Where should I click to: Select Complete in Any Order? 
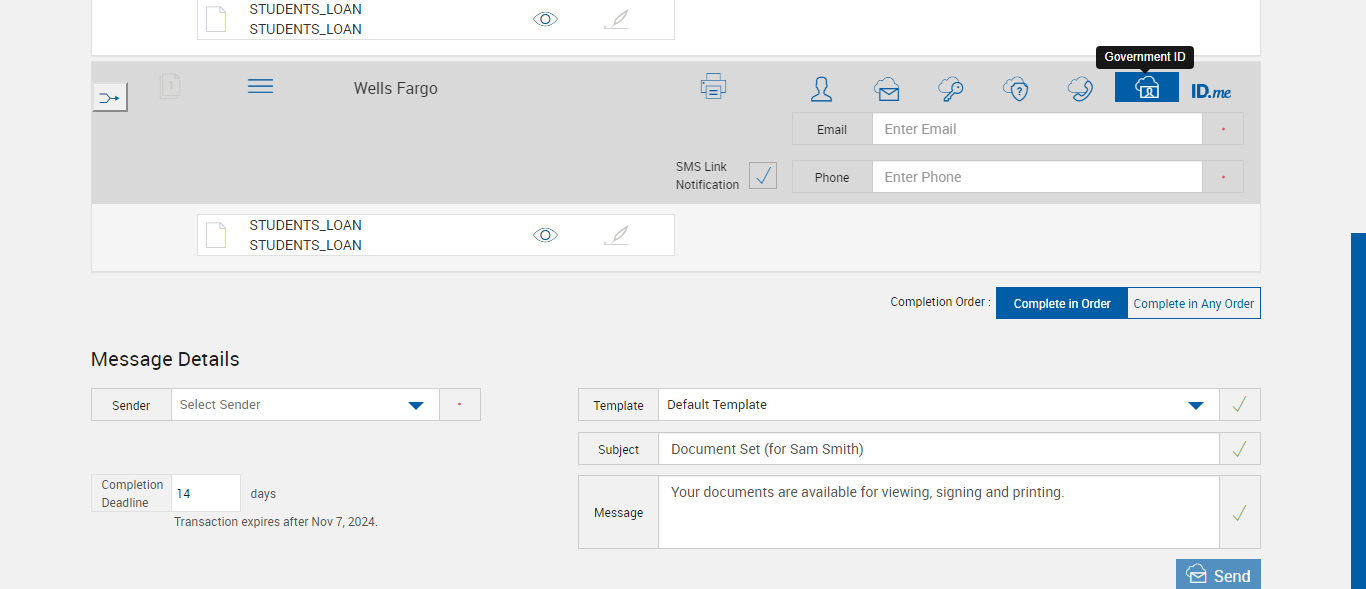(1193, 304)
